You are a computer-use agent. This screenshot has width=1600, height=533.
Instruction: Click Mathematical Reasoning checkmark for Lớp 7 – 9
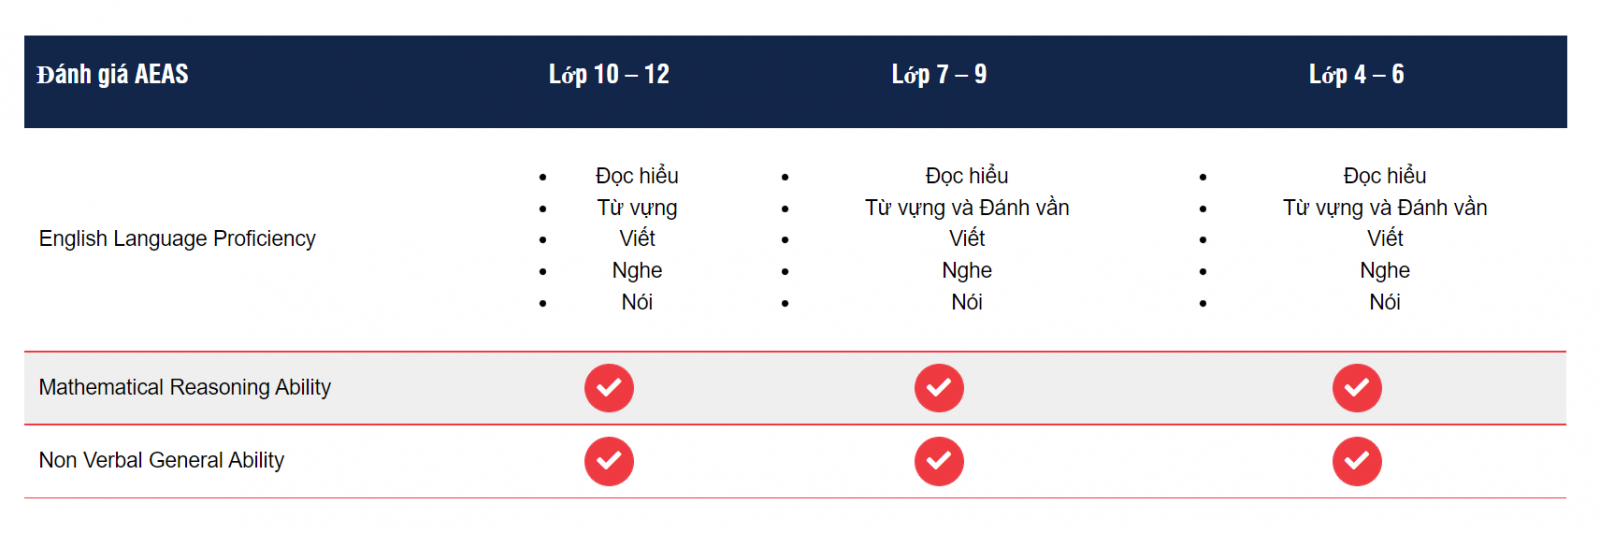[939, 388]
